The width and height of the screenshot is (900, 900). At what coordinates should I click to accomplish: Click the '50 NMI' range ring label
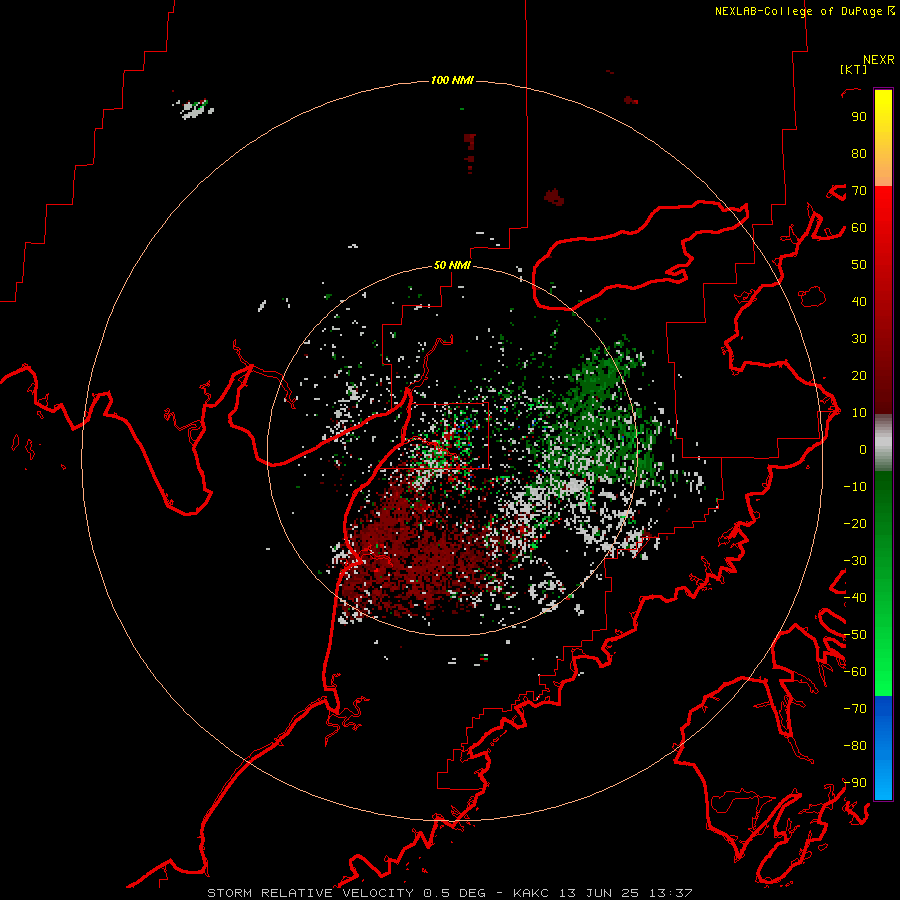(452, 265)
